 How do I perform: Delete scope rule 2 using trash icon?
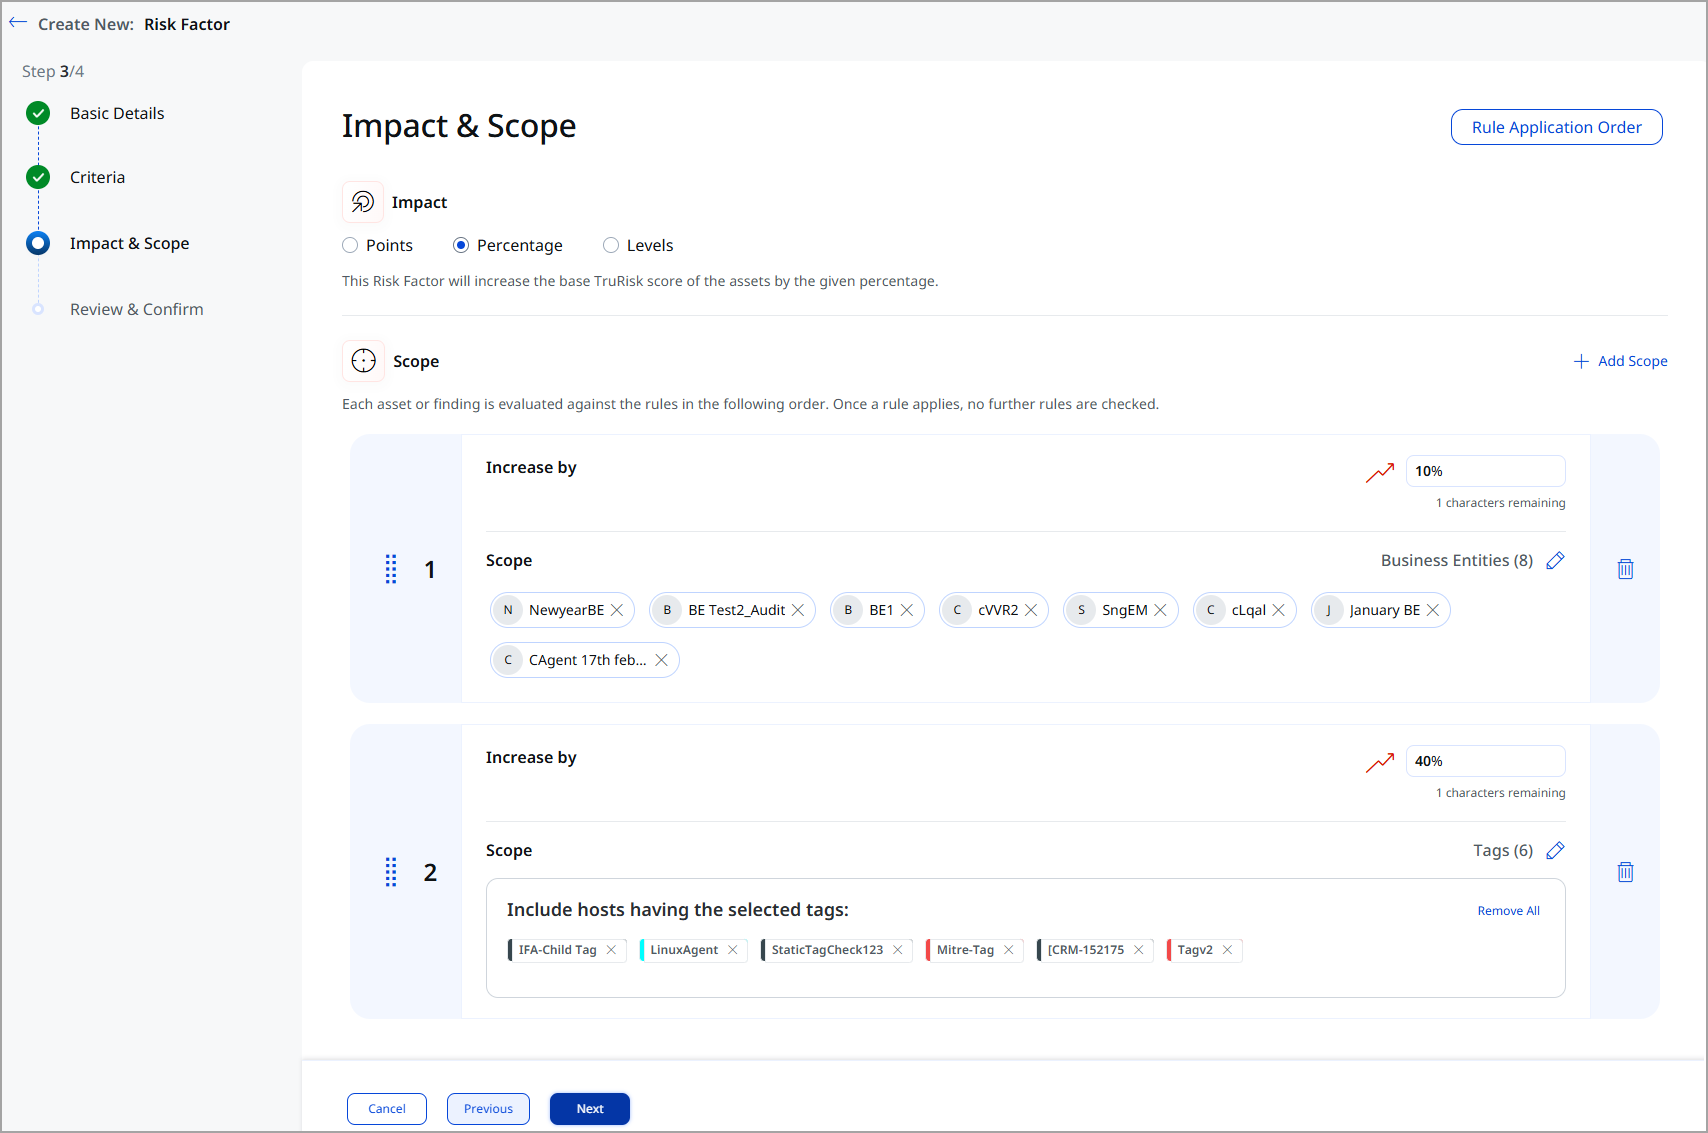(1625, 871)
